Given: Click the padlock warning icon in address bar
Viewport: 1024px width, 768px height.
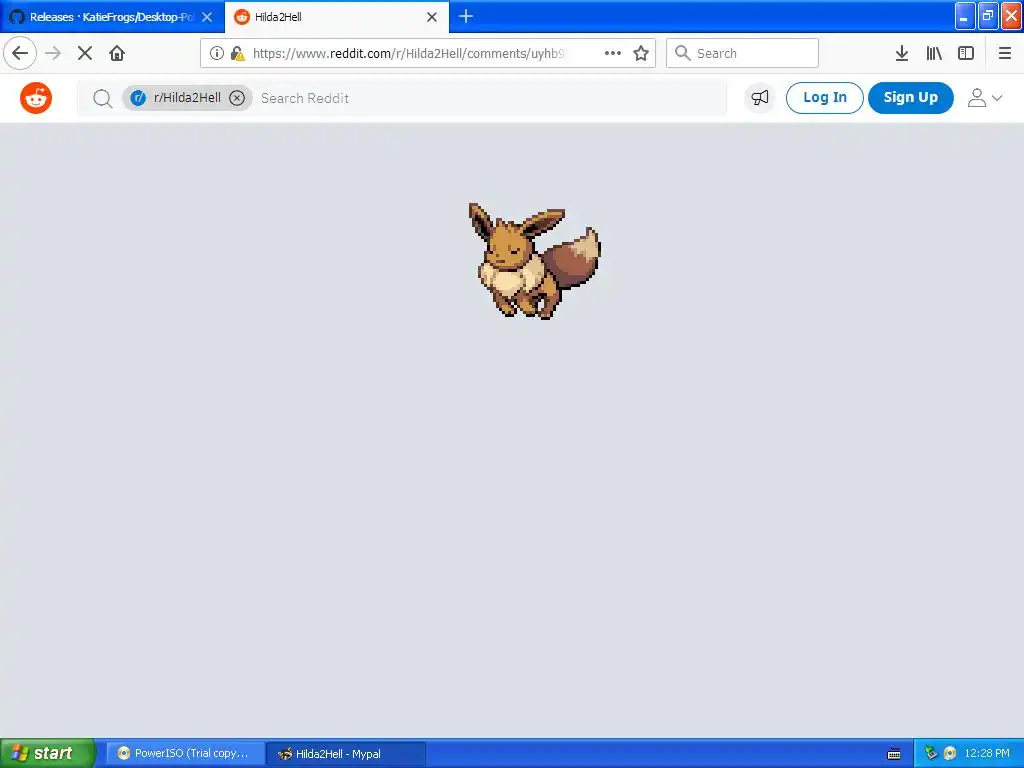Looking at the screenshot, I should (238, 53).
